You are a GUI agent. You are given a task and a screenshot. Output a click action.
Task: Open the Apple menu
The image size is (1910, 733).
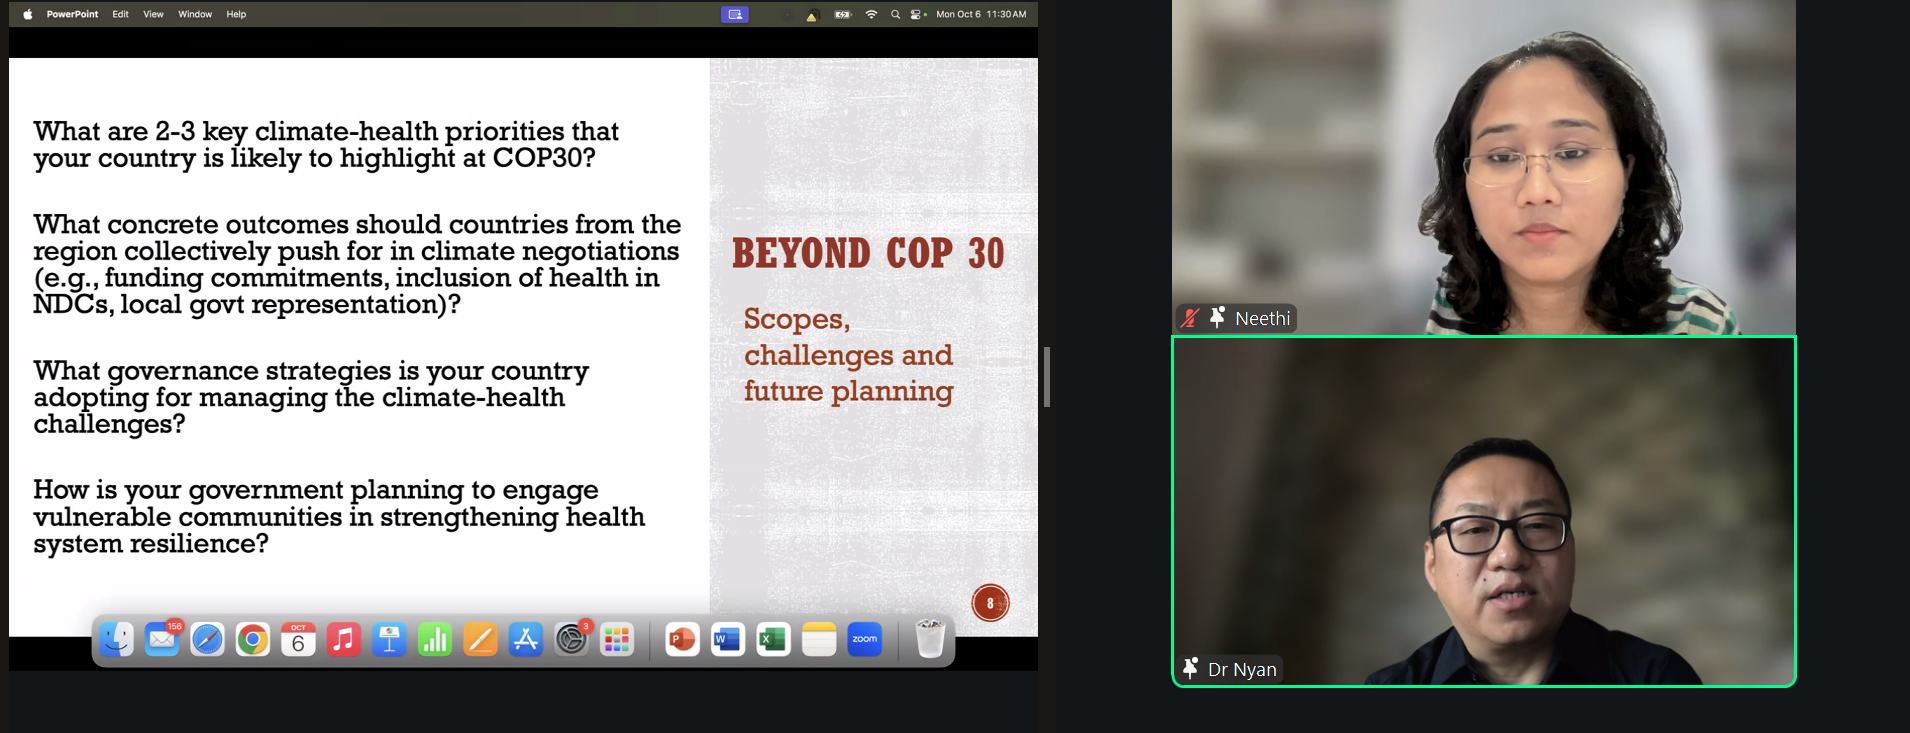(x=28, y=14)
